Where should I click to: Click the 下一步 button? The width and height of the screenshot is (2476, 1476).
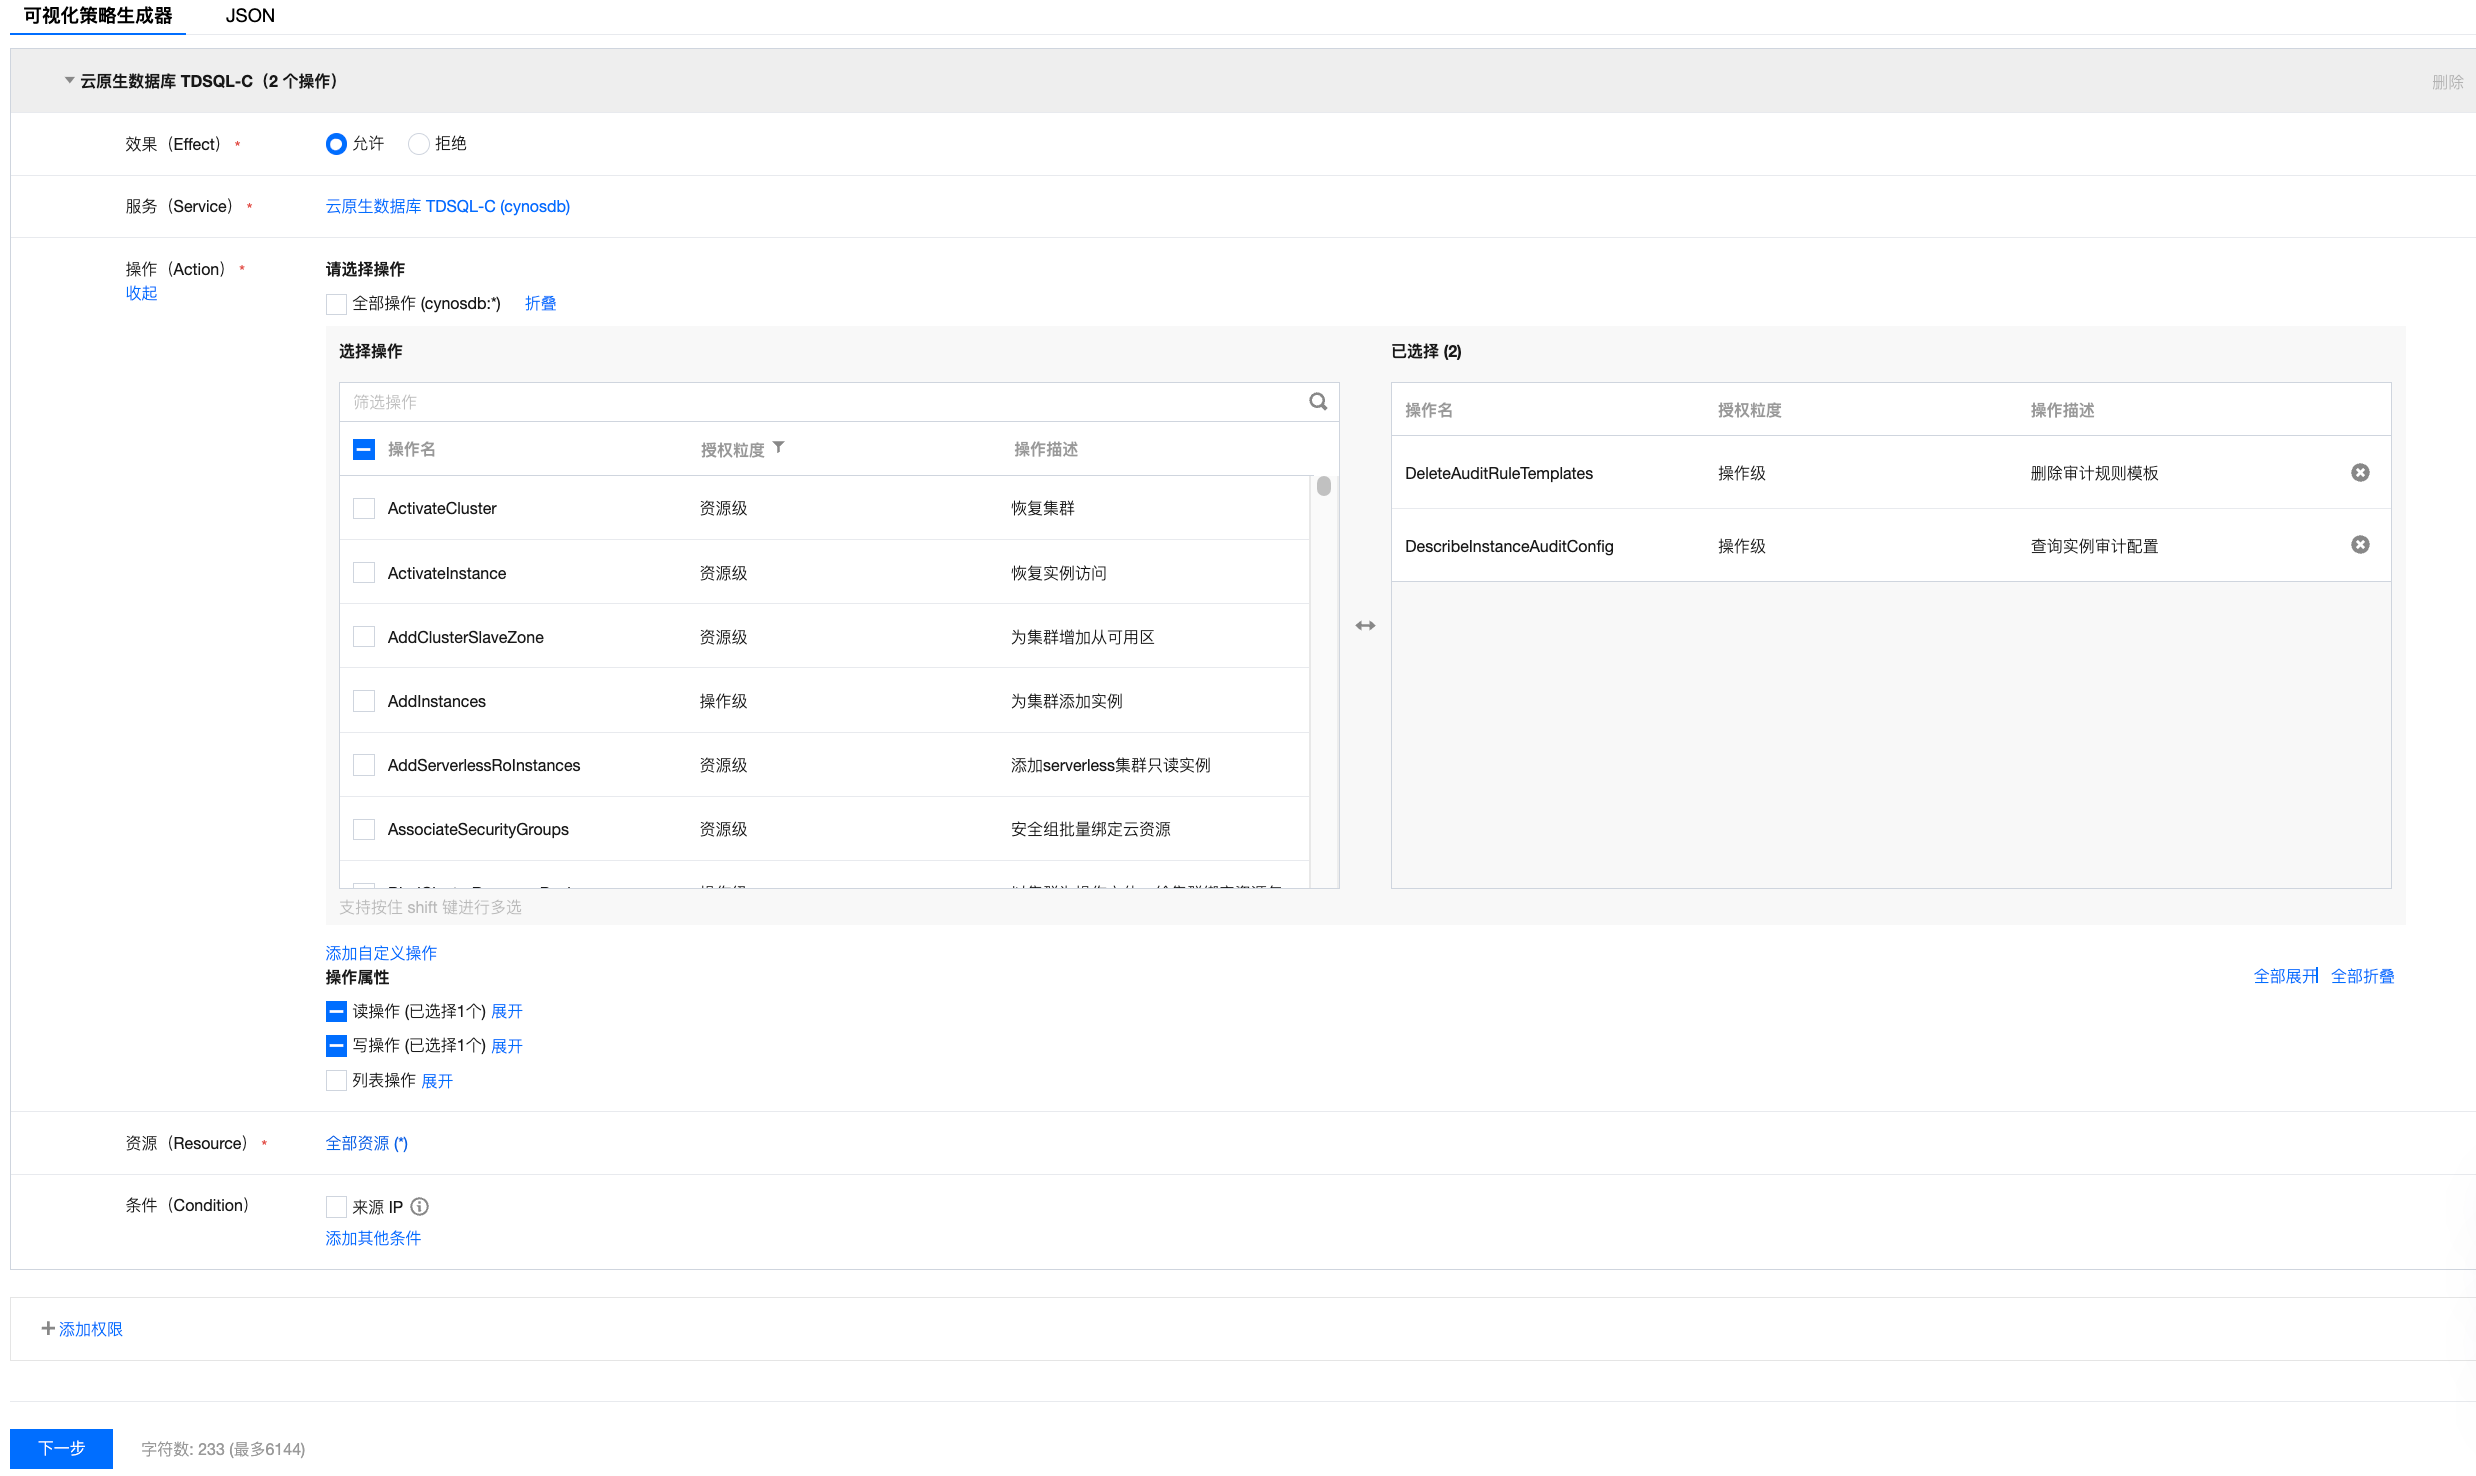[x=62, y=1448]
